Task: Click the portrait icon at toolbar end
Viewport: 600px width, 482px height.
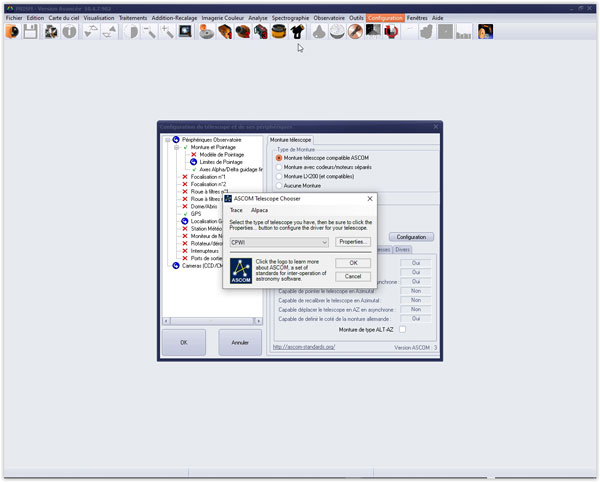Action: coord(485,32)
